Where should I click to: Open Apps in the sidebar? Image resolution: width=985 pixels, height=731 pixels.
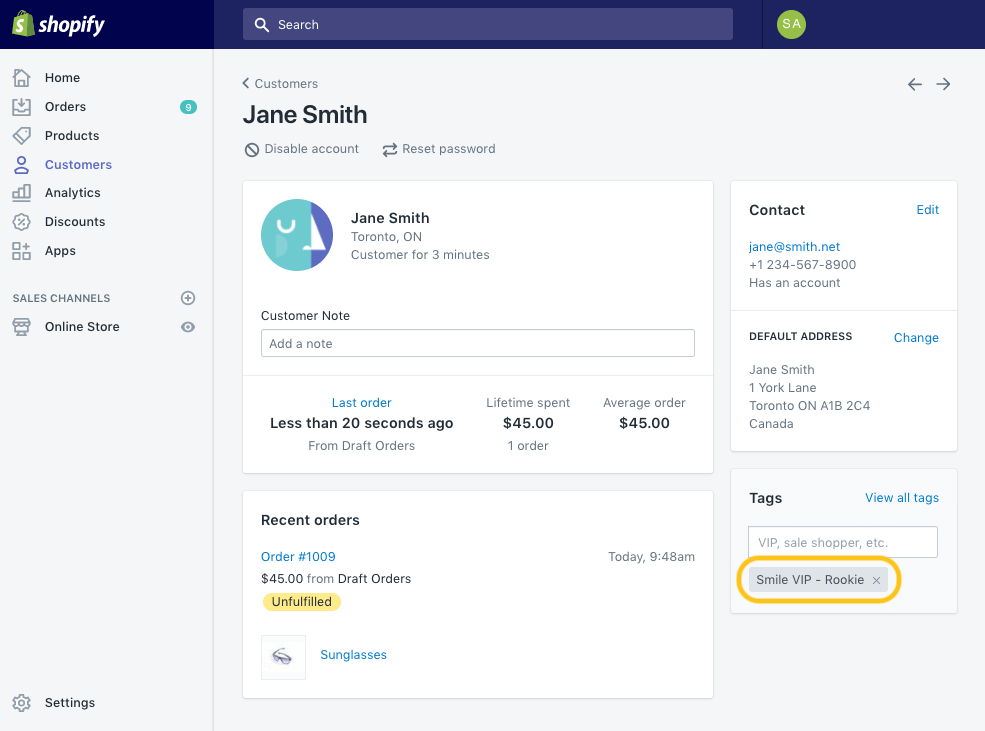(60, 251)
